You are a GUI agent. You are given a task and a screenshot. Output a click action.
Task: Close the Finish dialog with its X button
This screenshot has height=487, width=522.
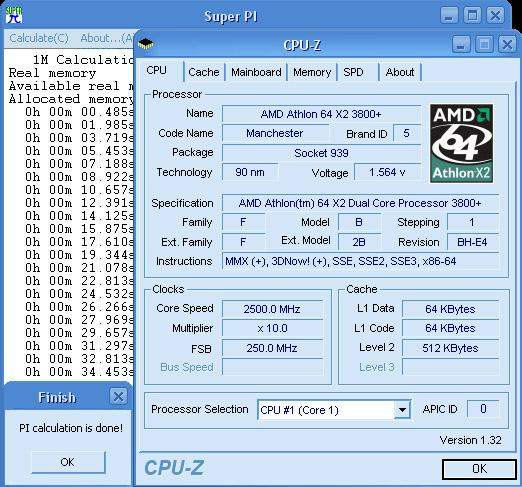tap(118, 396)
